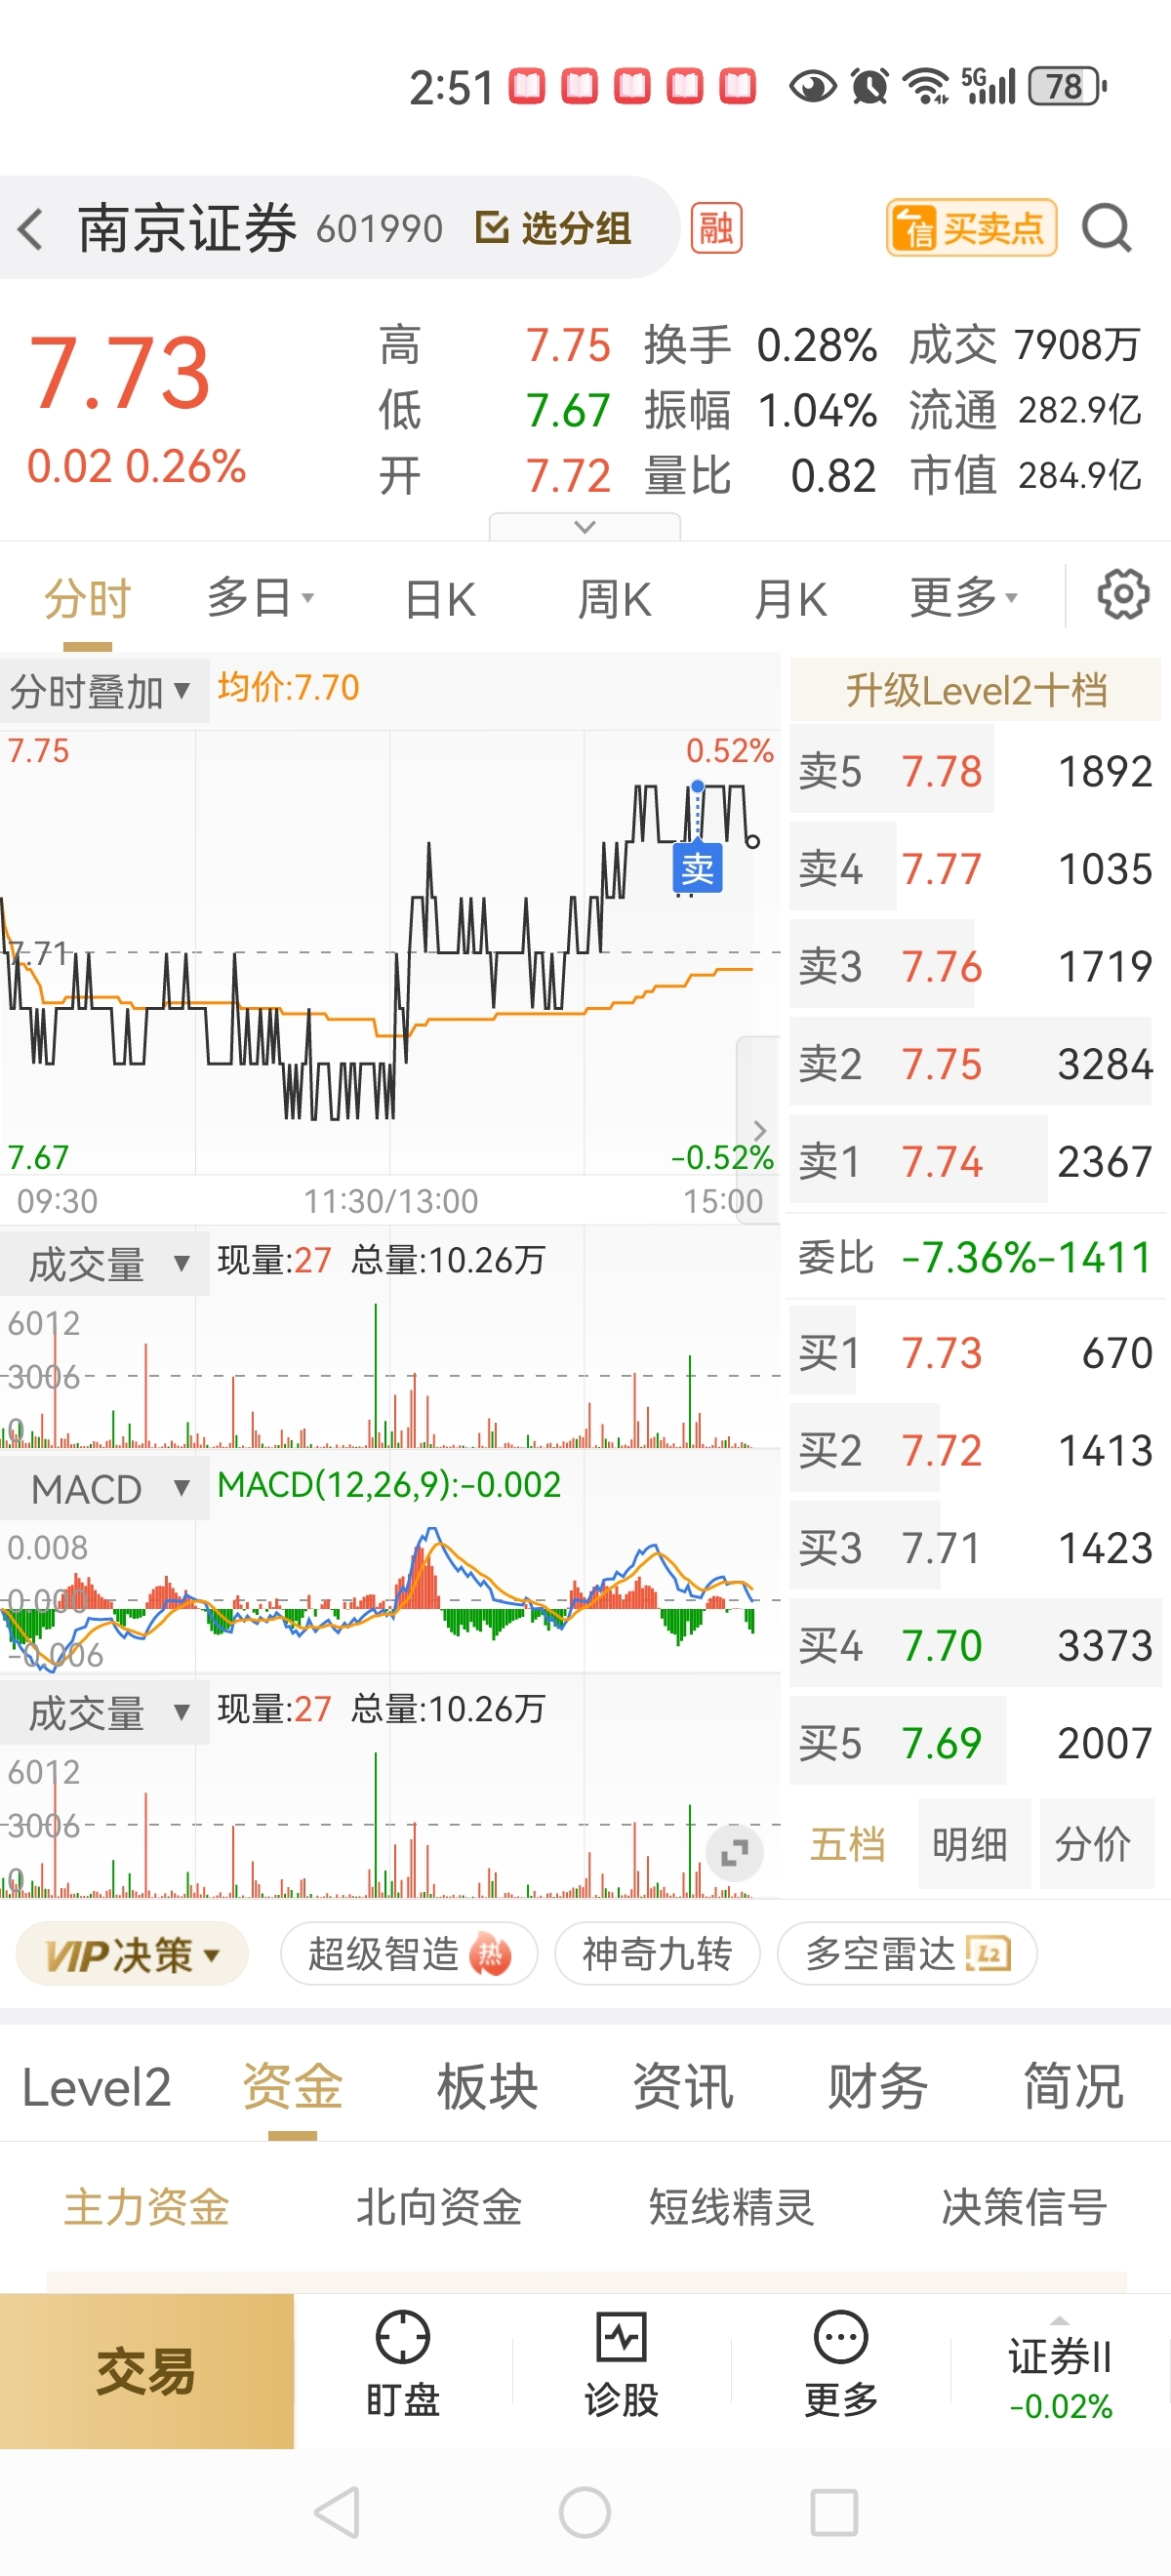Open the 更多 chart period dropdown

point(964,598)
